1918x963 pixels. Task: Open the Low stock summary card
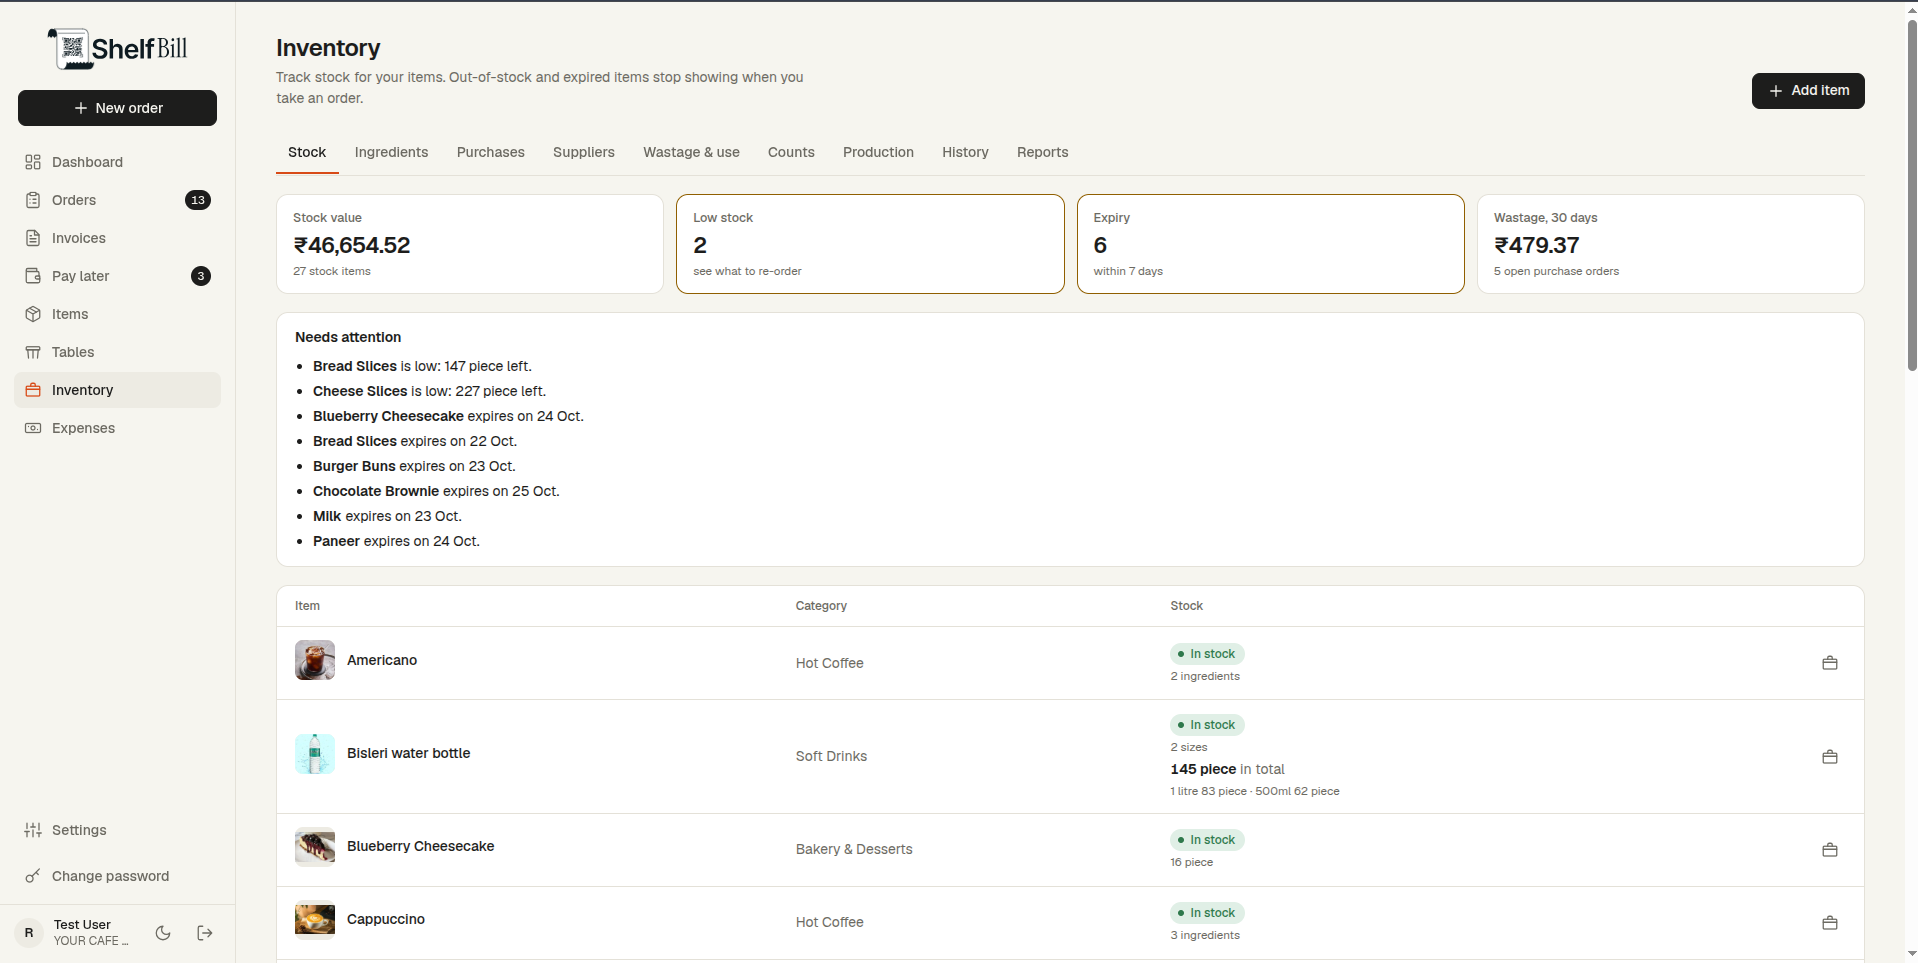(870, 244)
